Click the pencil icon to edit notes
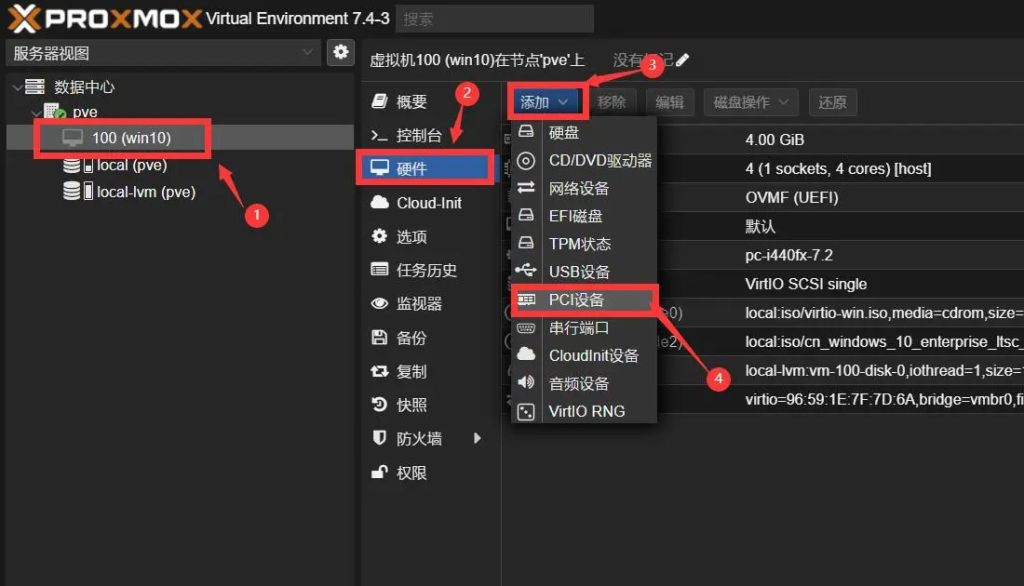The image size is (1024, 586). (x=682, y=60)
